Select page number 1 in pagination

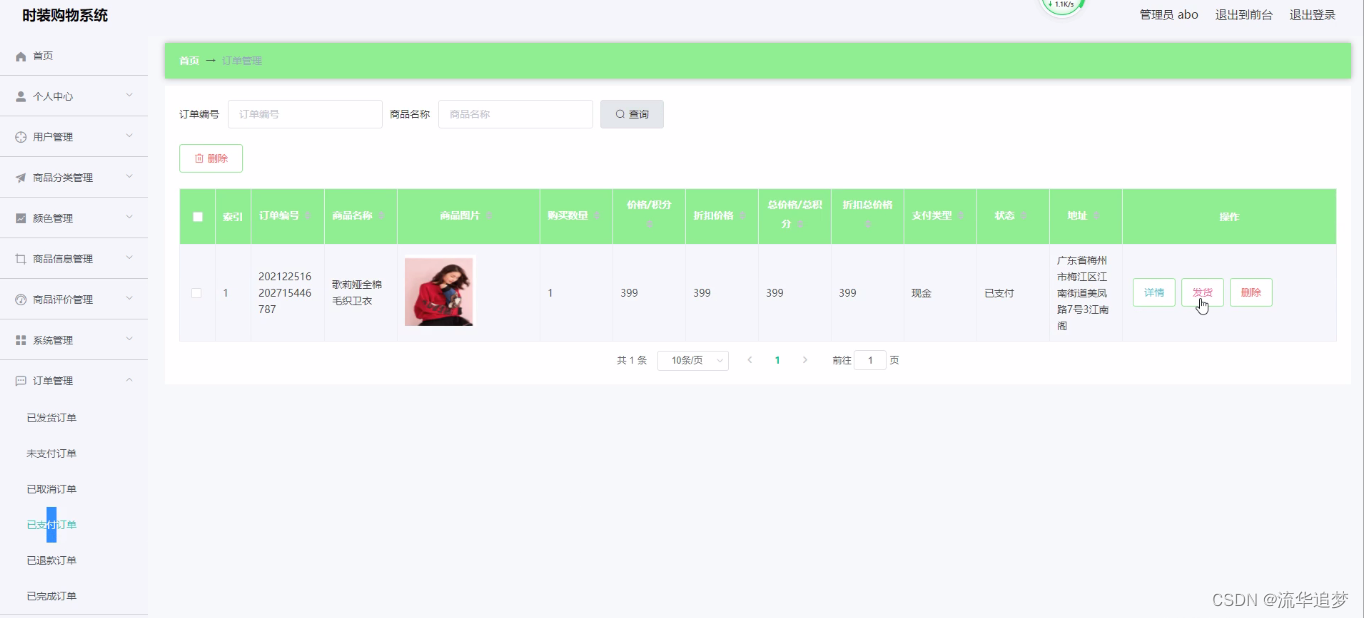coord(777,360)
